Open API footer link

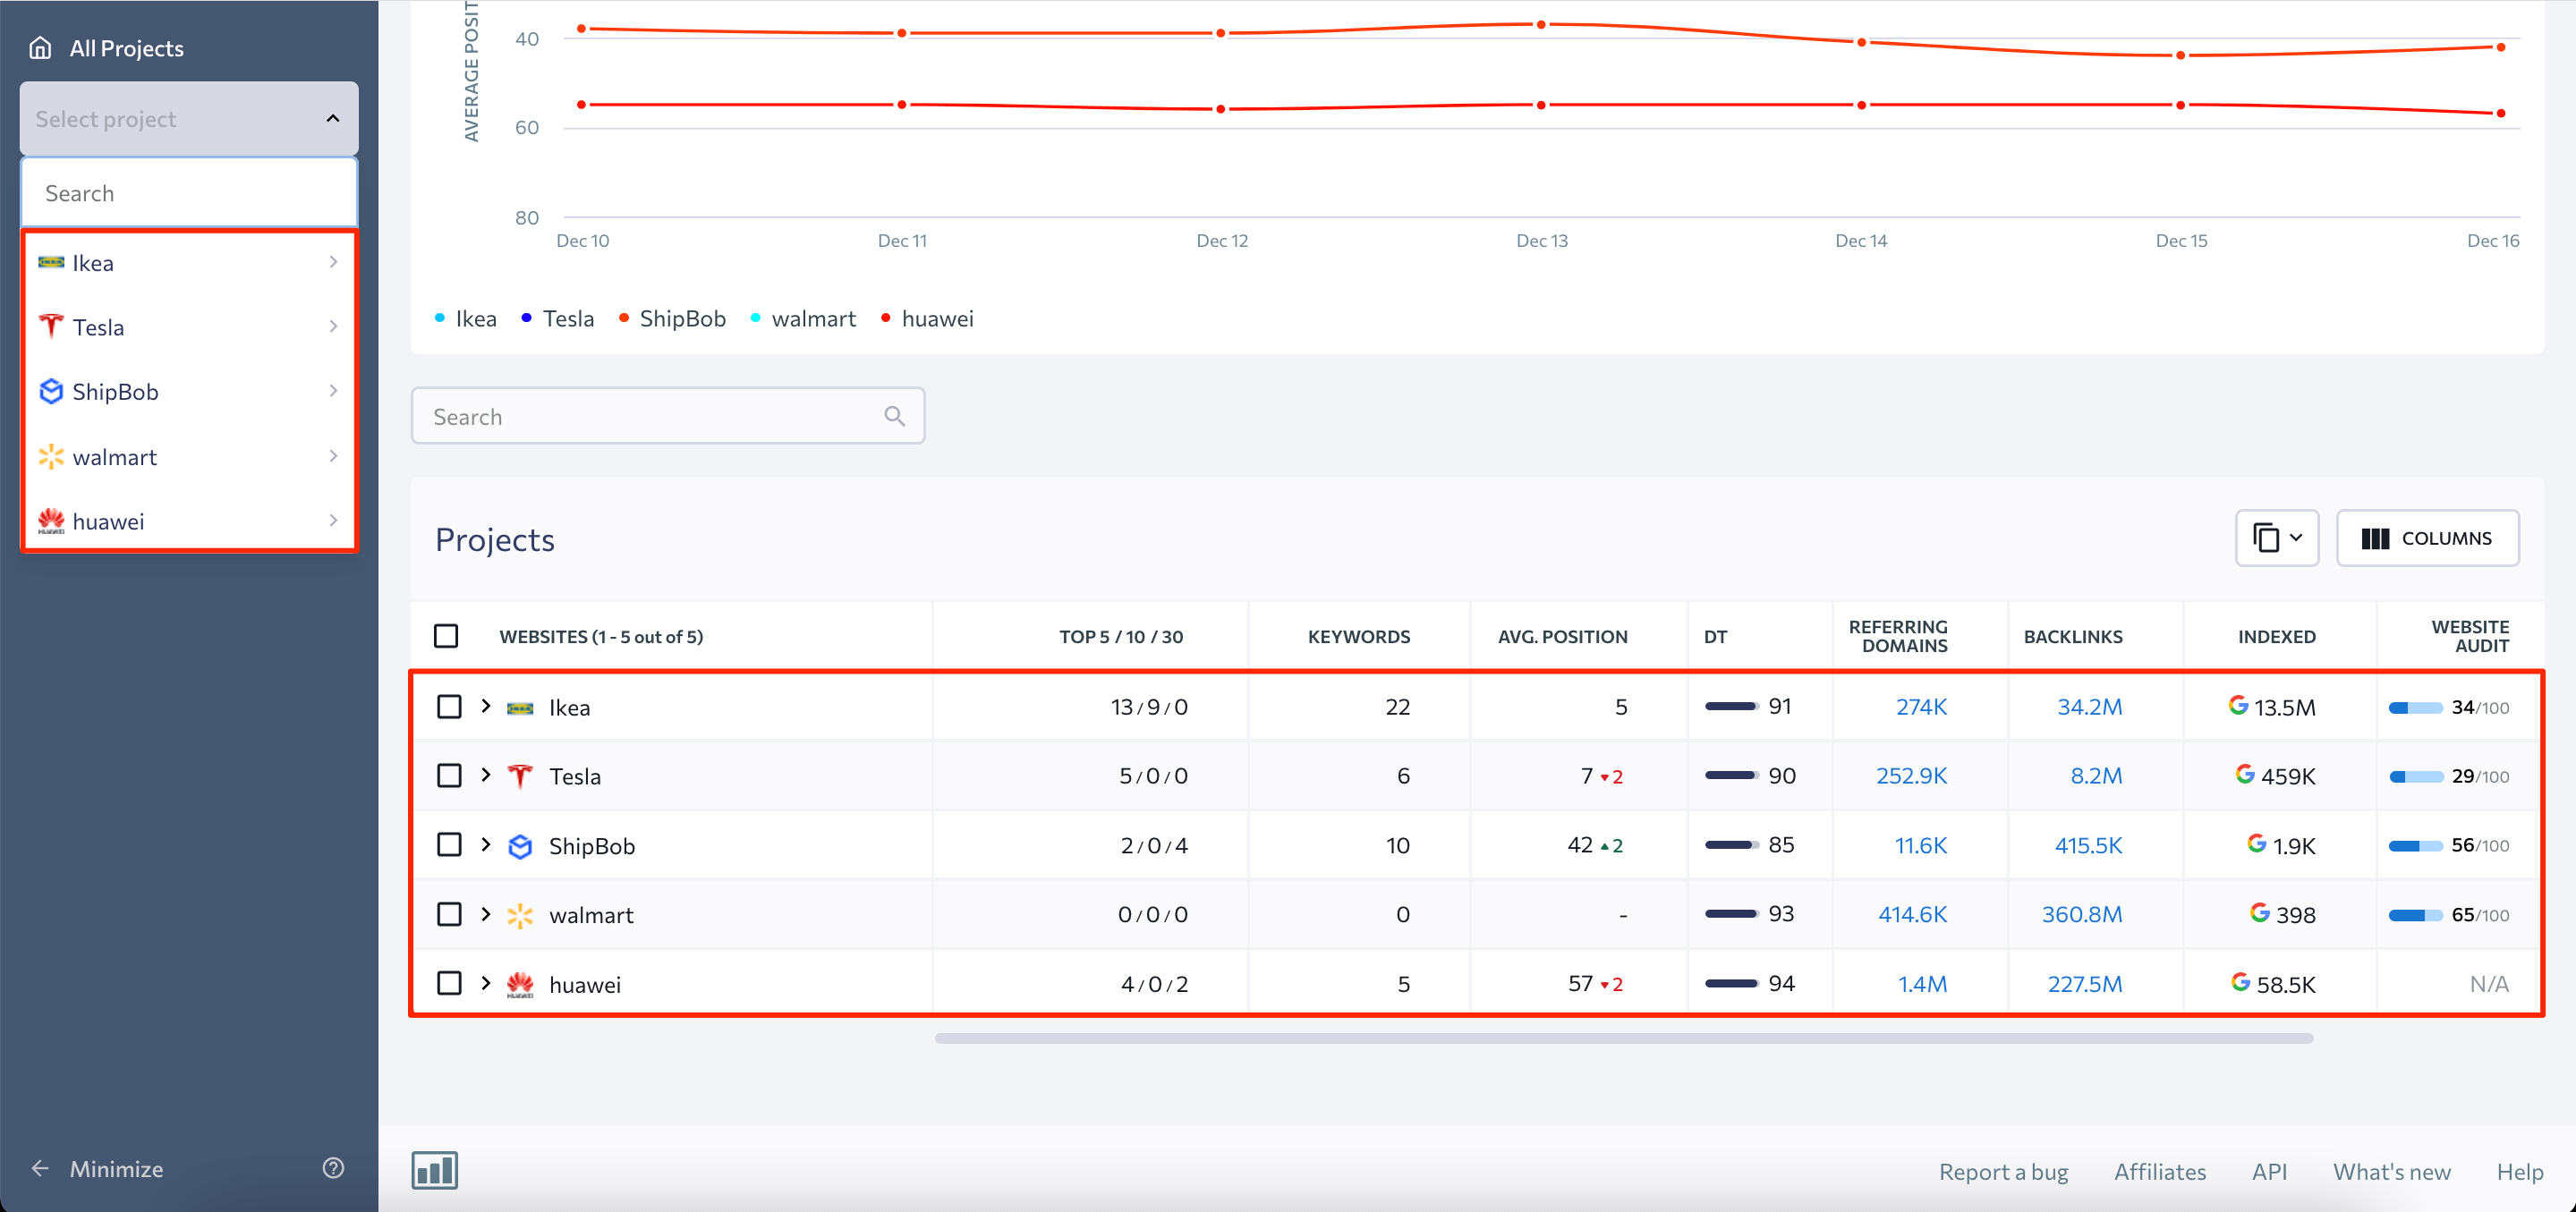pyautogui.click(x=2269, y=1171)
